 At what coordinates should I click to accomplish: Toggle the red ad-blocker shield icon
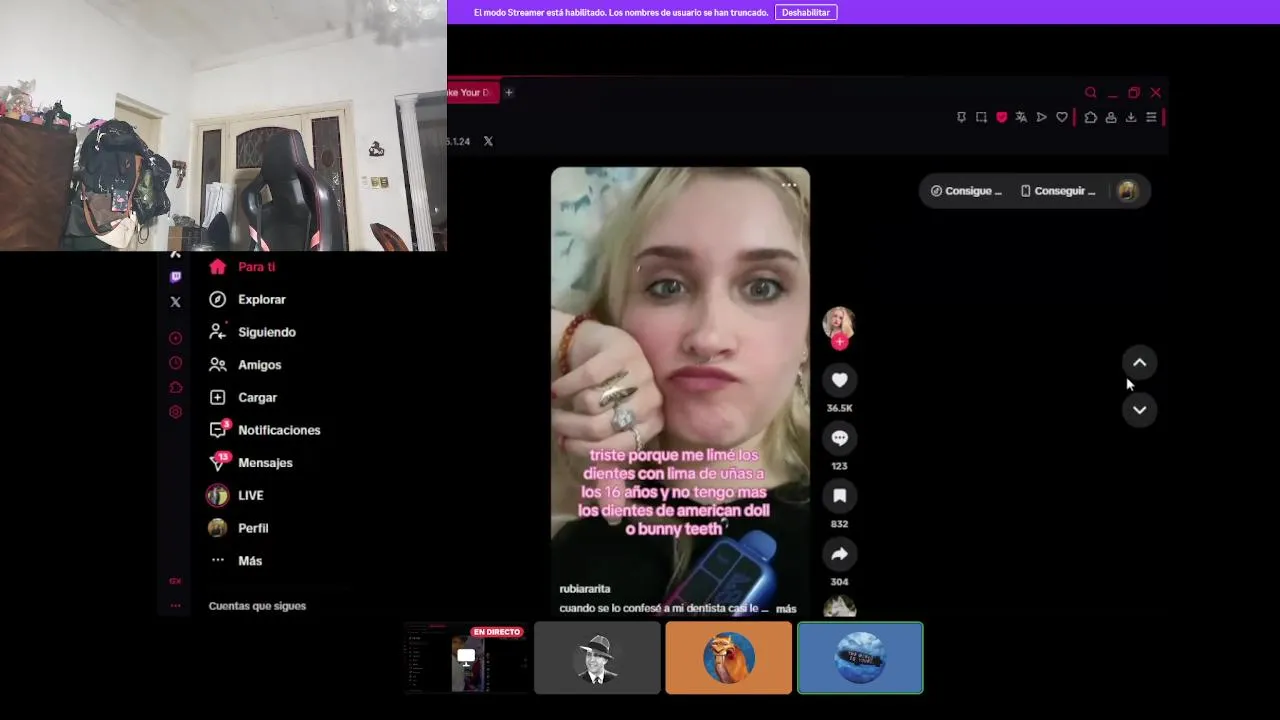pos(1001,117)
